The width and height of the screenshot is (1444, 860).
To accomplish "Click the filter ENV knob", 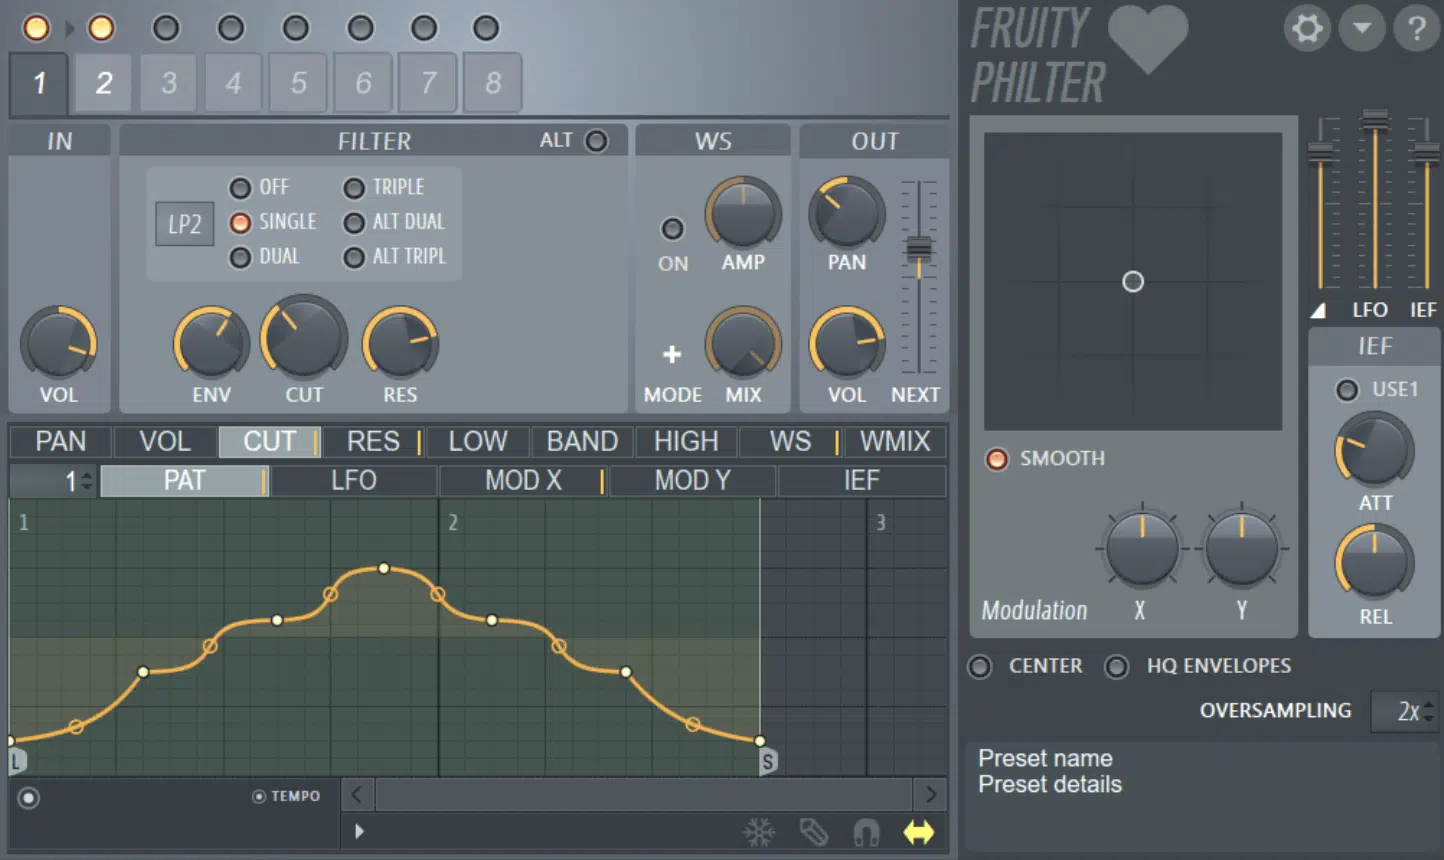I will 211,343.
